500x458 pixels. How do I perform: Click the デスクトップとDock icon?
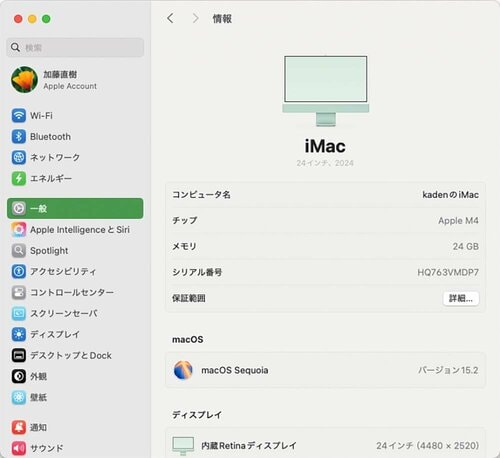[x=19, y=355]
